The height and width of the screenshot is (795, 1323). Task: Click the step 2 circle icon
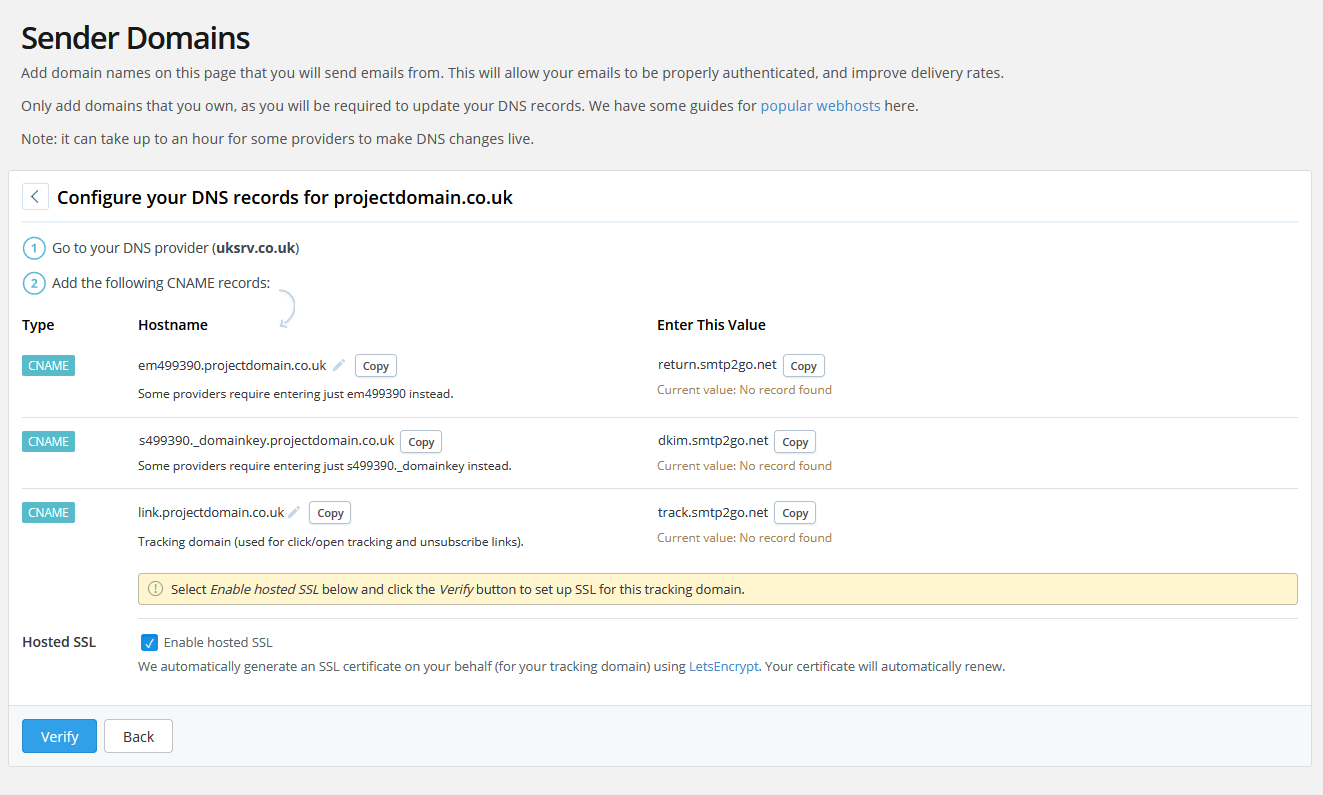coord(33,283)
